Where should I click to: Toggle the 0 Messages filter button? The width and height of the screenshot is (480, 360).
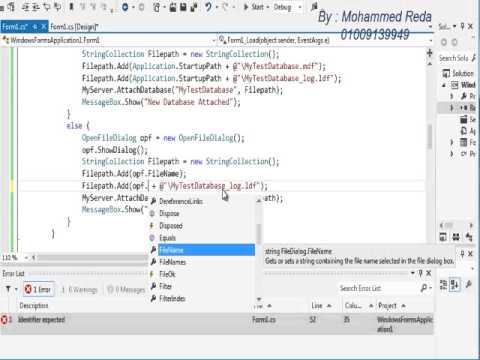(126, 290)
